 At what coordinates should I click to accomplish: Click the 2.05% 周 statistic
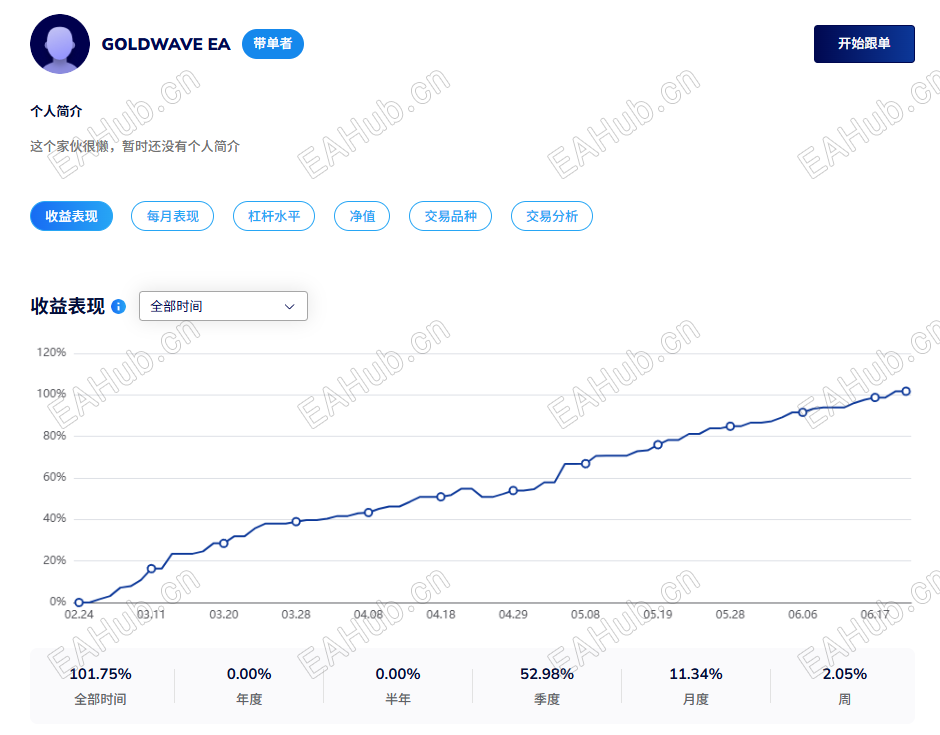click(x=845, y=686)
